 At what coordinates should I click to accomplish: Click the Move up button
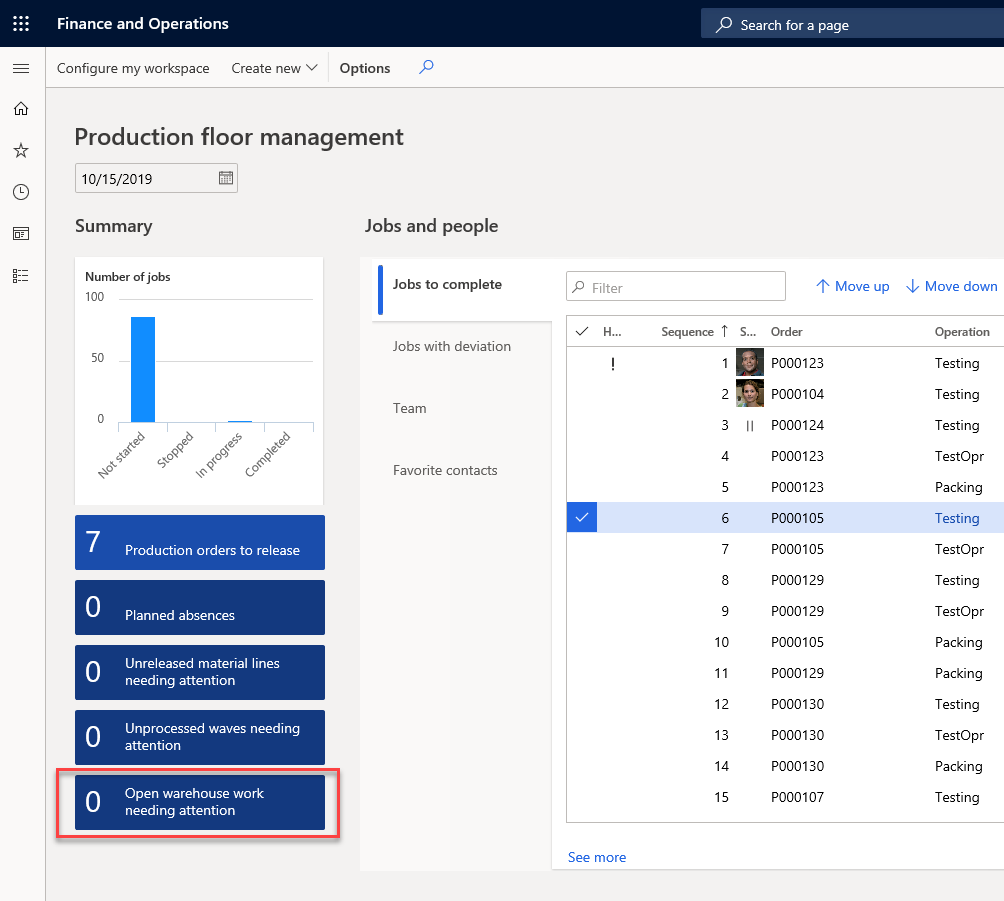[853, 286]
